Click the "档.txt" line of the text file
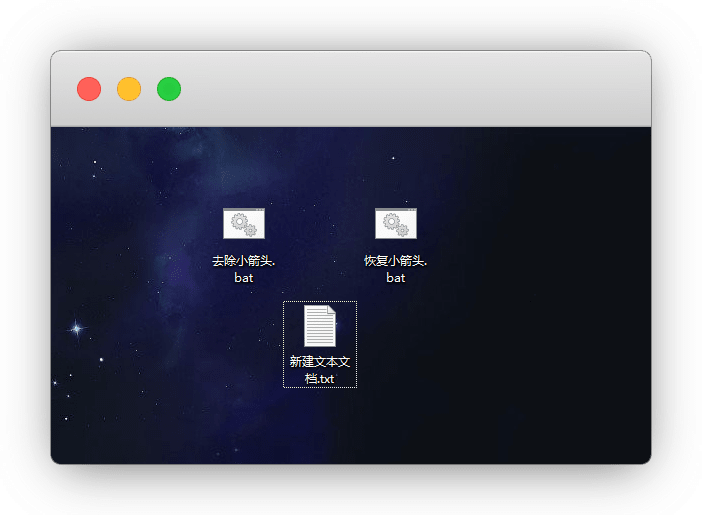 (x=319, y=379)
